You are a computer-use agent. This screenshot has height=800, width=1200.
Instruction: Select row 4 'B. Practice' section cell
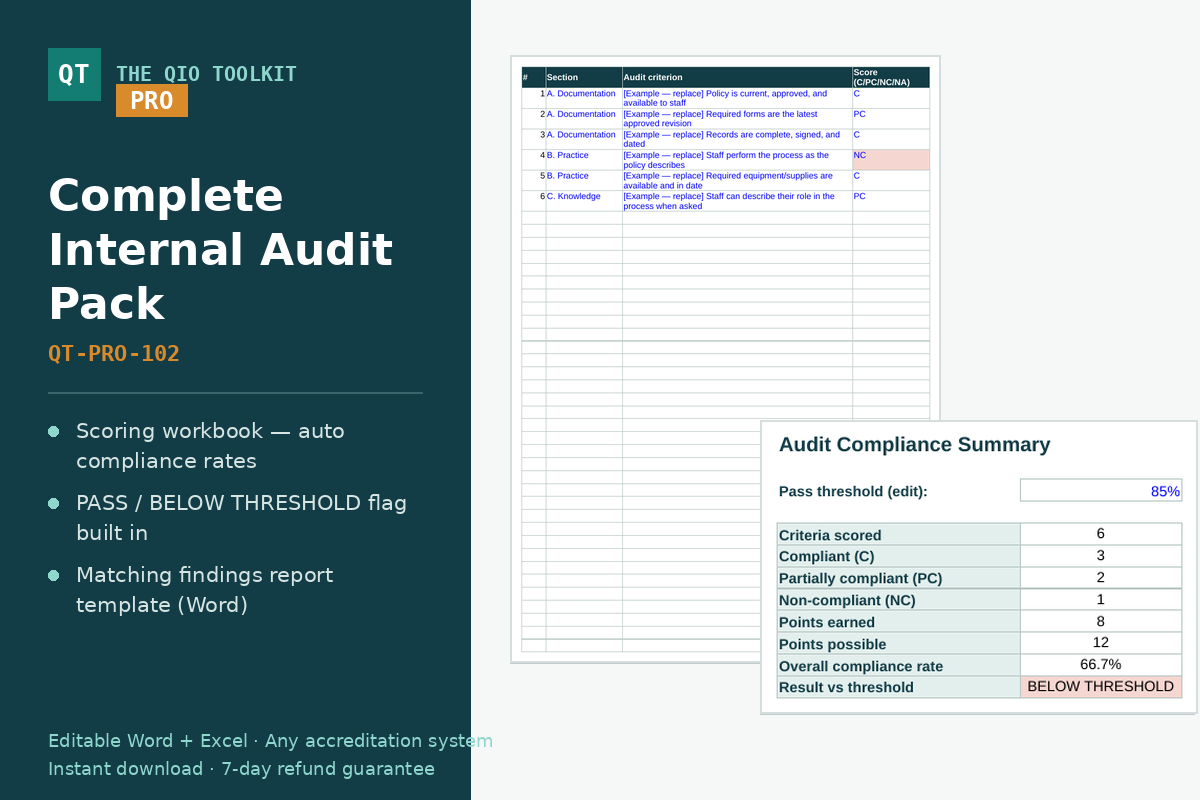(584, 160)
